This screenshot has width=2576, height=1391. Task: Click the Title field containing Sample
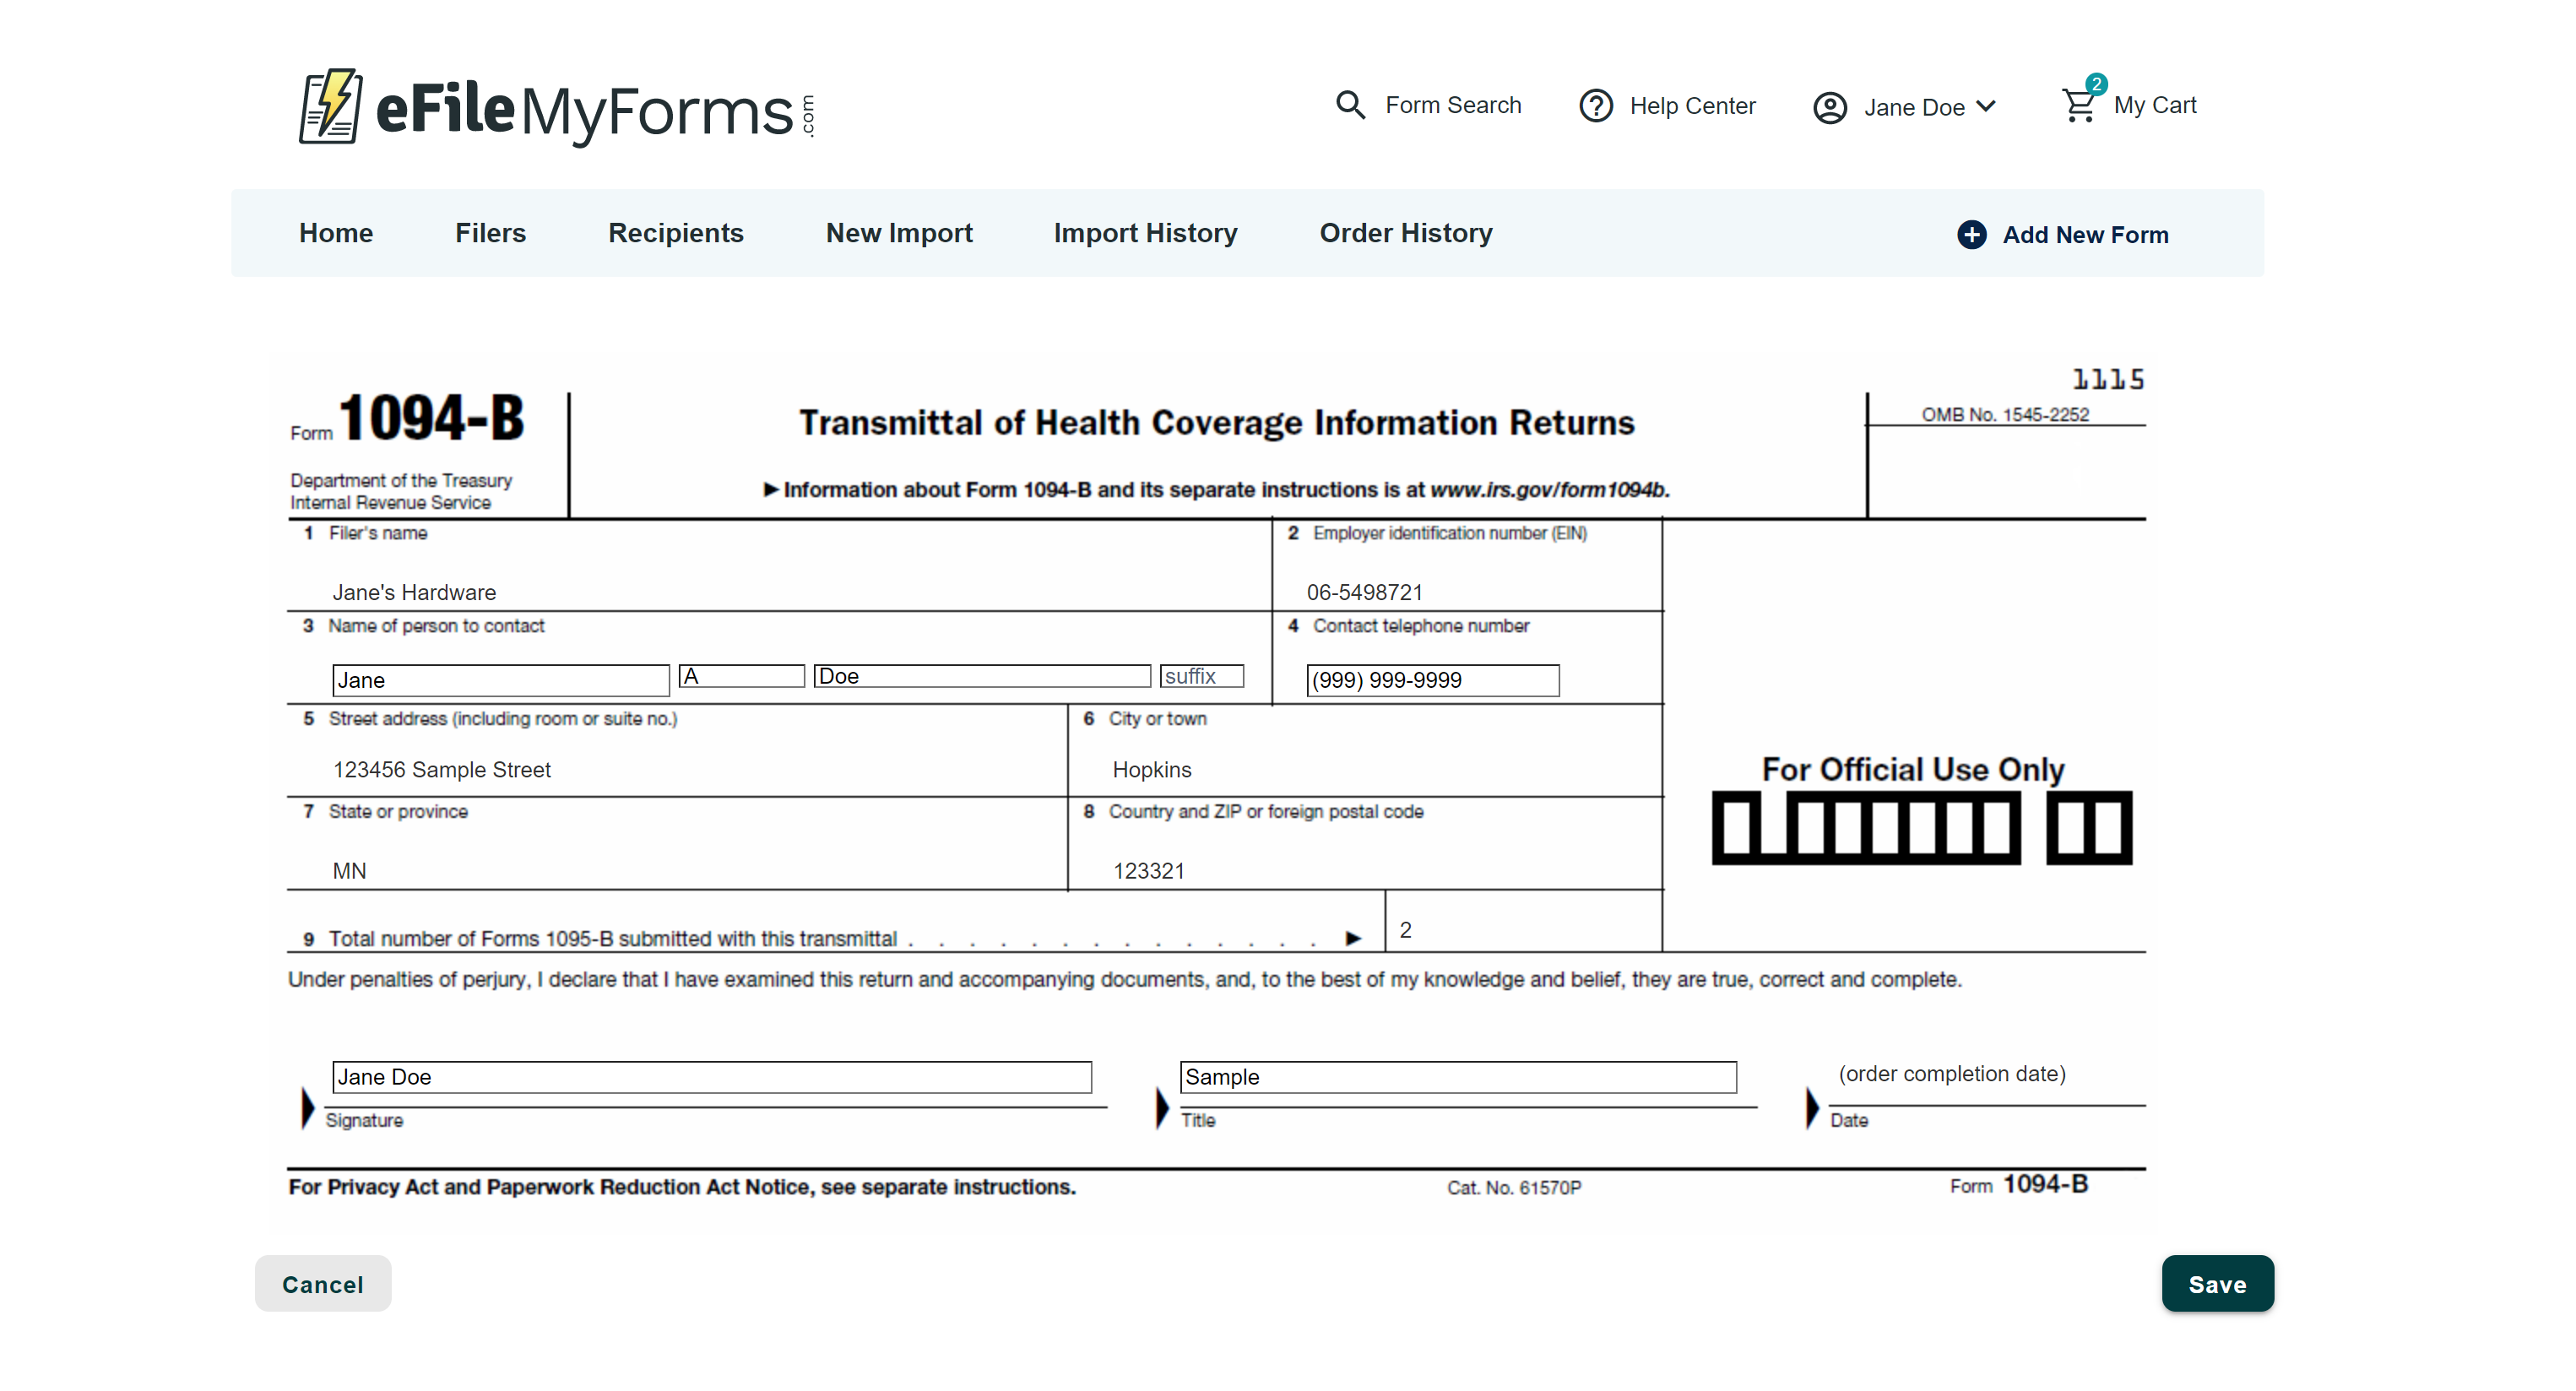[x=1457, y=1077]
